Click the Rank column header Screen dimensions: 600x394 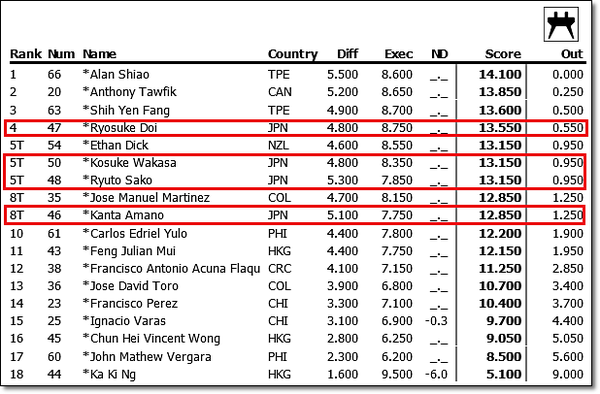click(26, 54)
